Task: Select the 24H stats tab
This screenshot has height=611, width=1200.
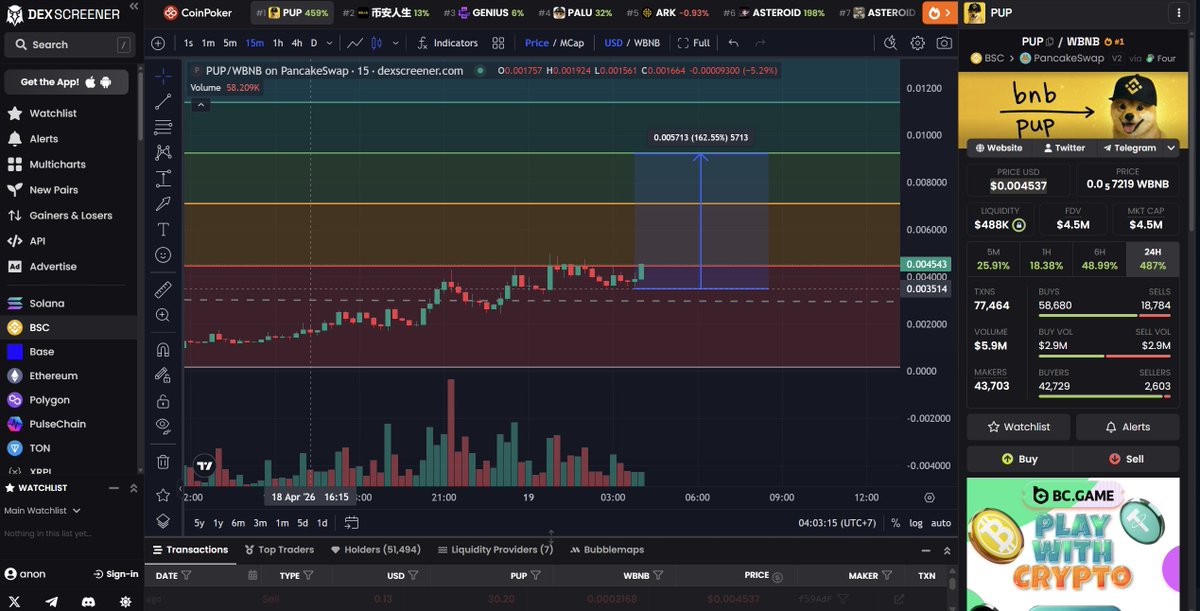Action: click(x=1153, y=259)
